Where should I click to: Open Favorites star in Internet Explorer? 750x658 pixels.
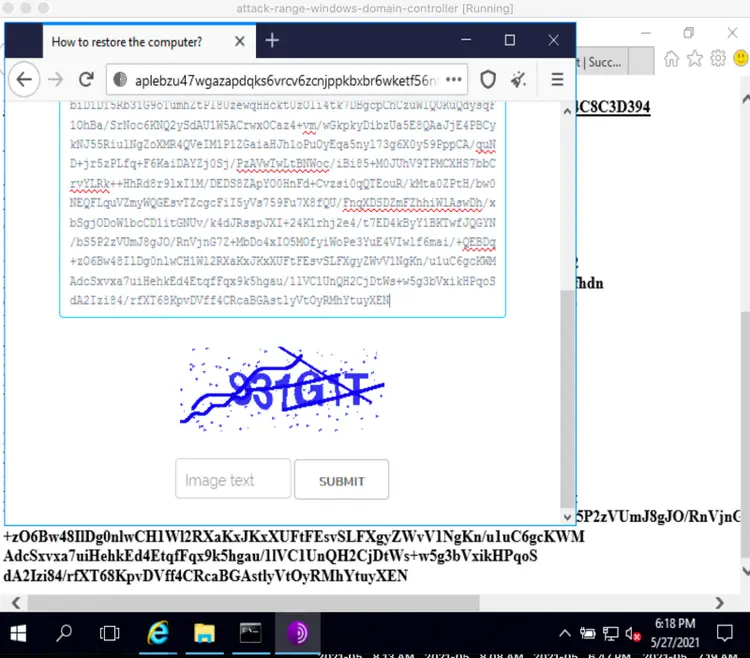(x=695, y=59)
